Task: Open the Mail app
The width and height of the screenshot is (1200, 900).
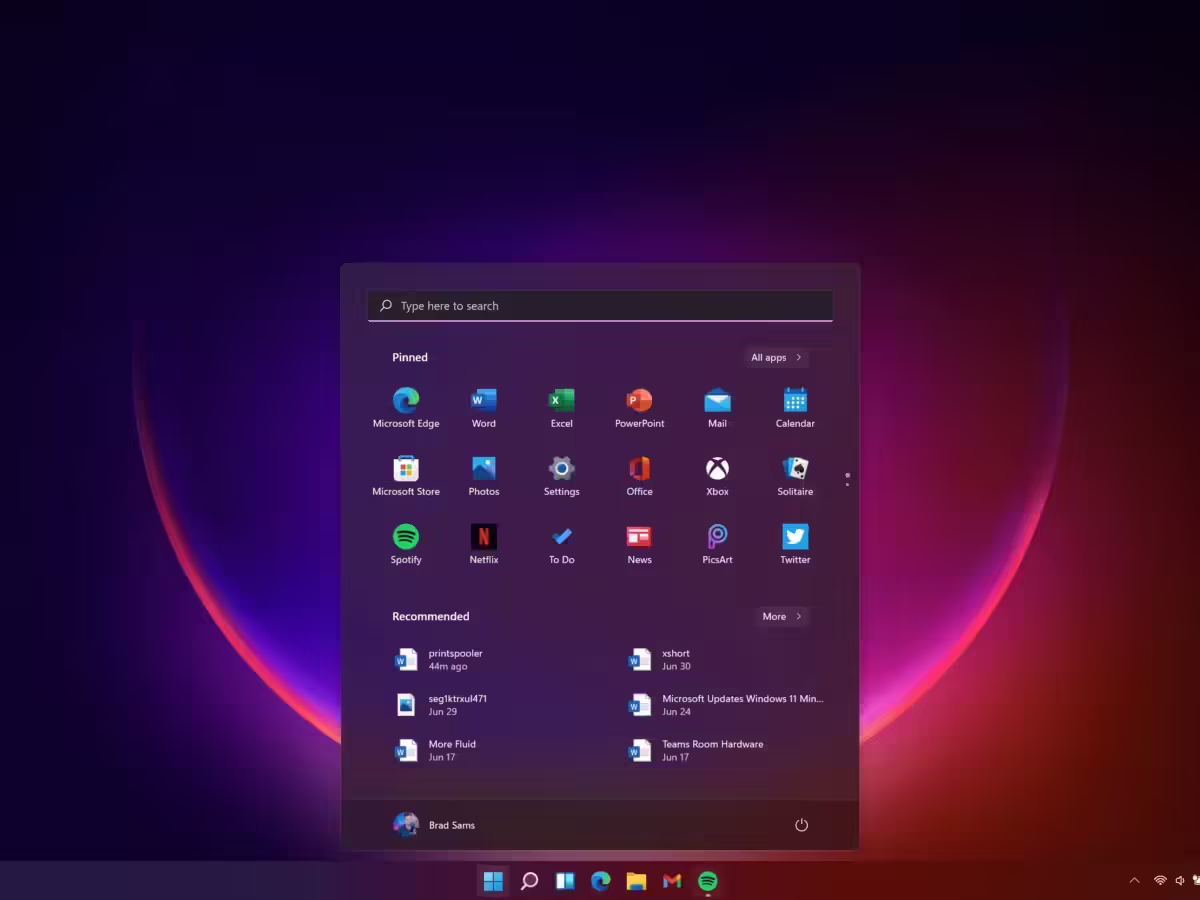Action: (718, 408)
